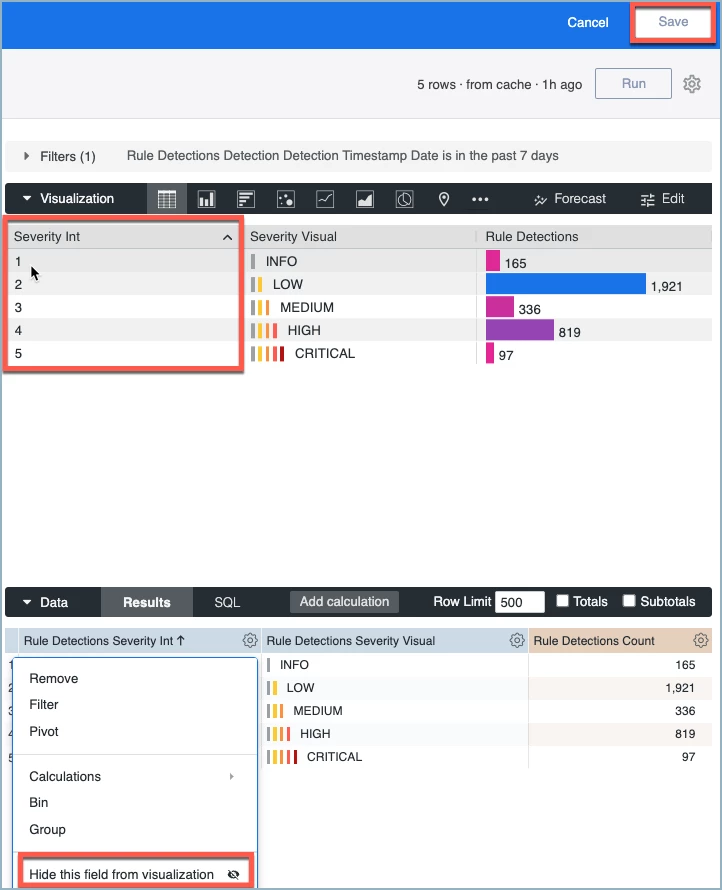The image size is (722, 890).
Task: Hide this field from visualization
Action: [135, 874]
